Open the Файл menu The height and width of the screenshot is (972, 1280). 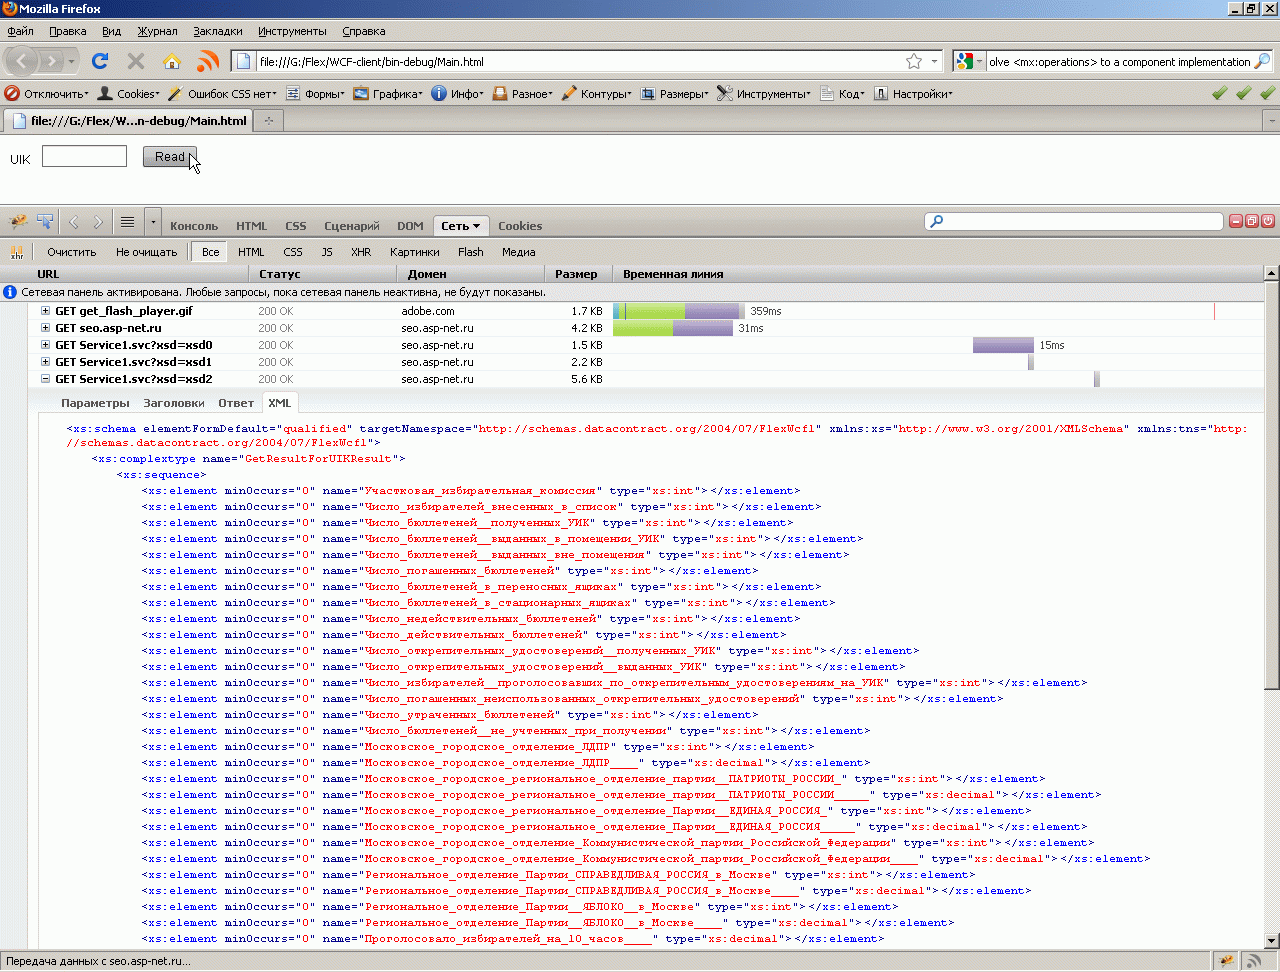coord(20,31)
